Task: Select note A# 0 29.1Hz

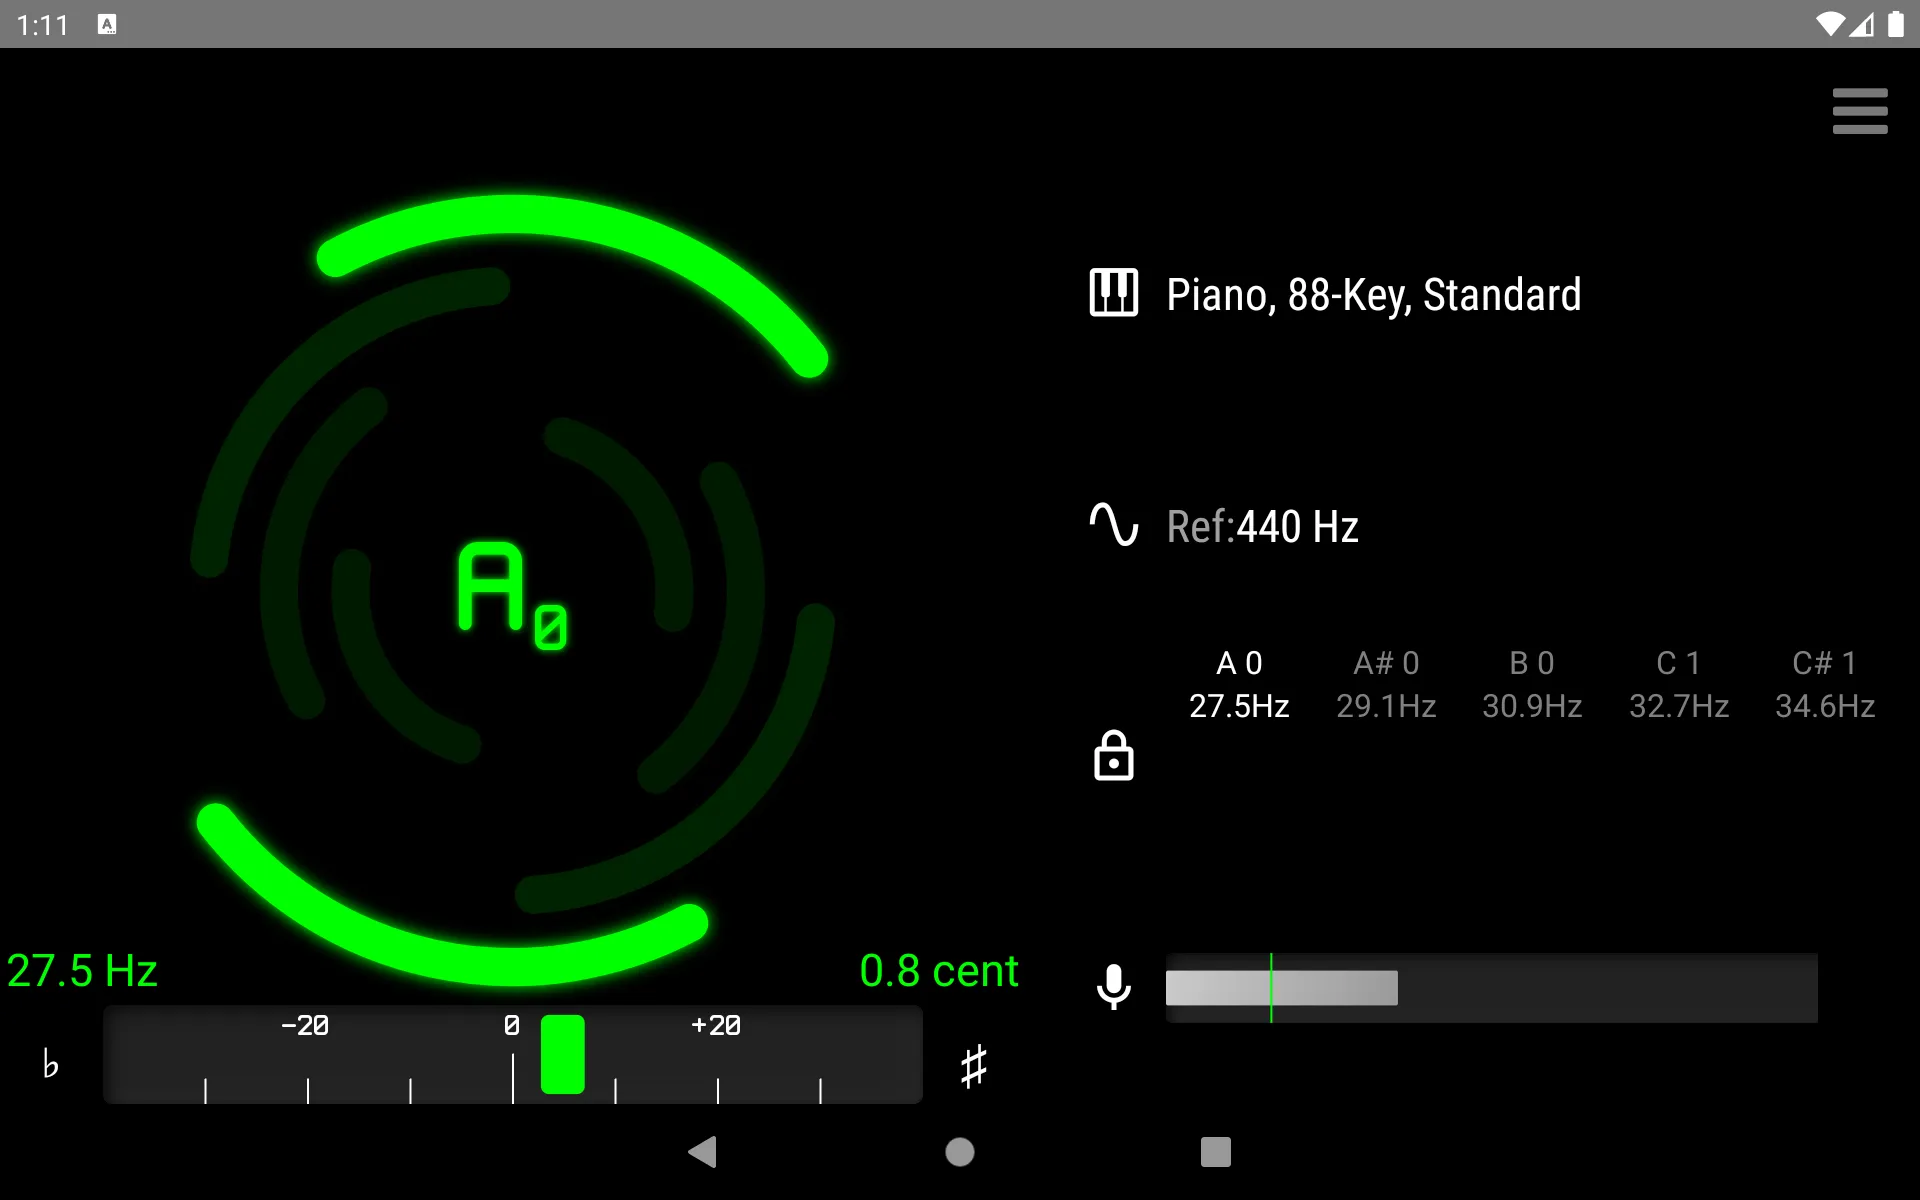Action: click(1386, 685)
